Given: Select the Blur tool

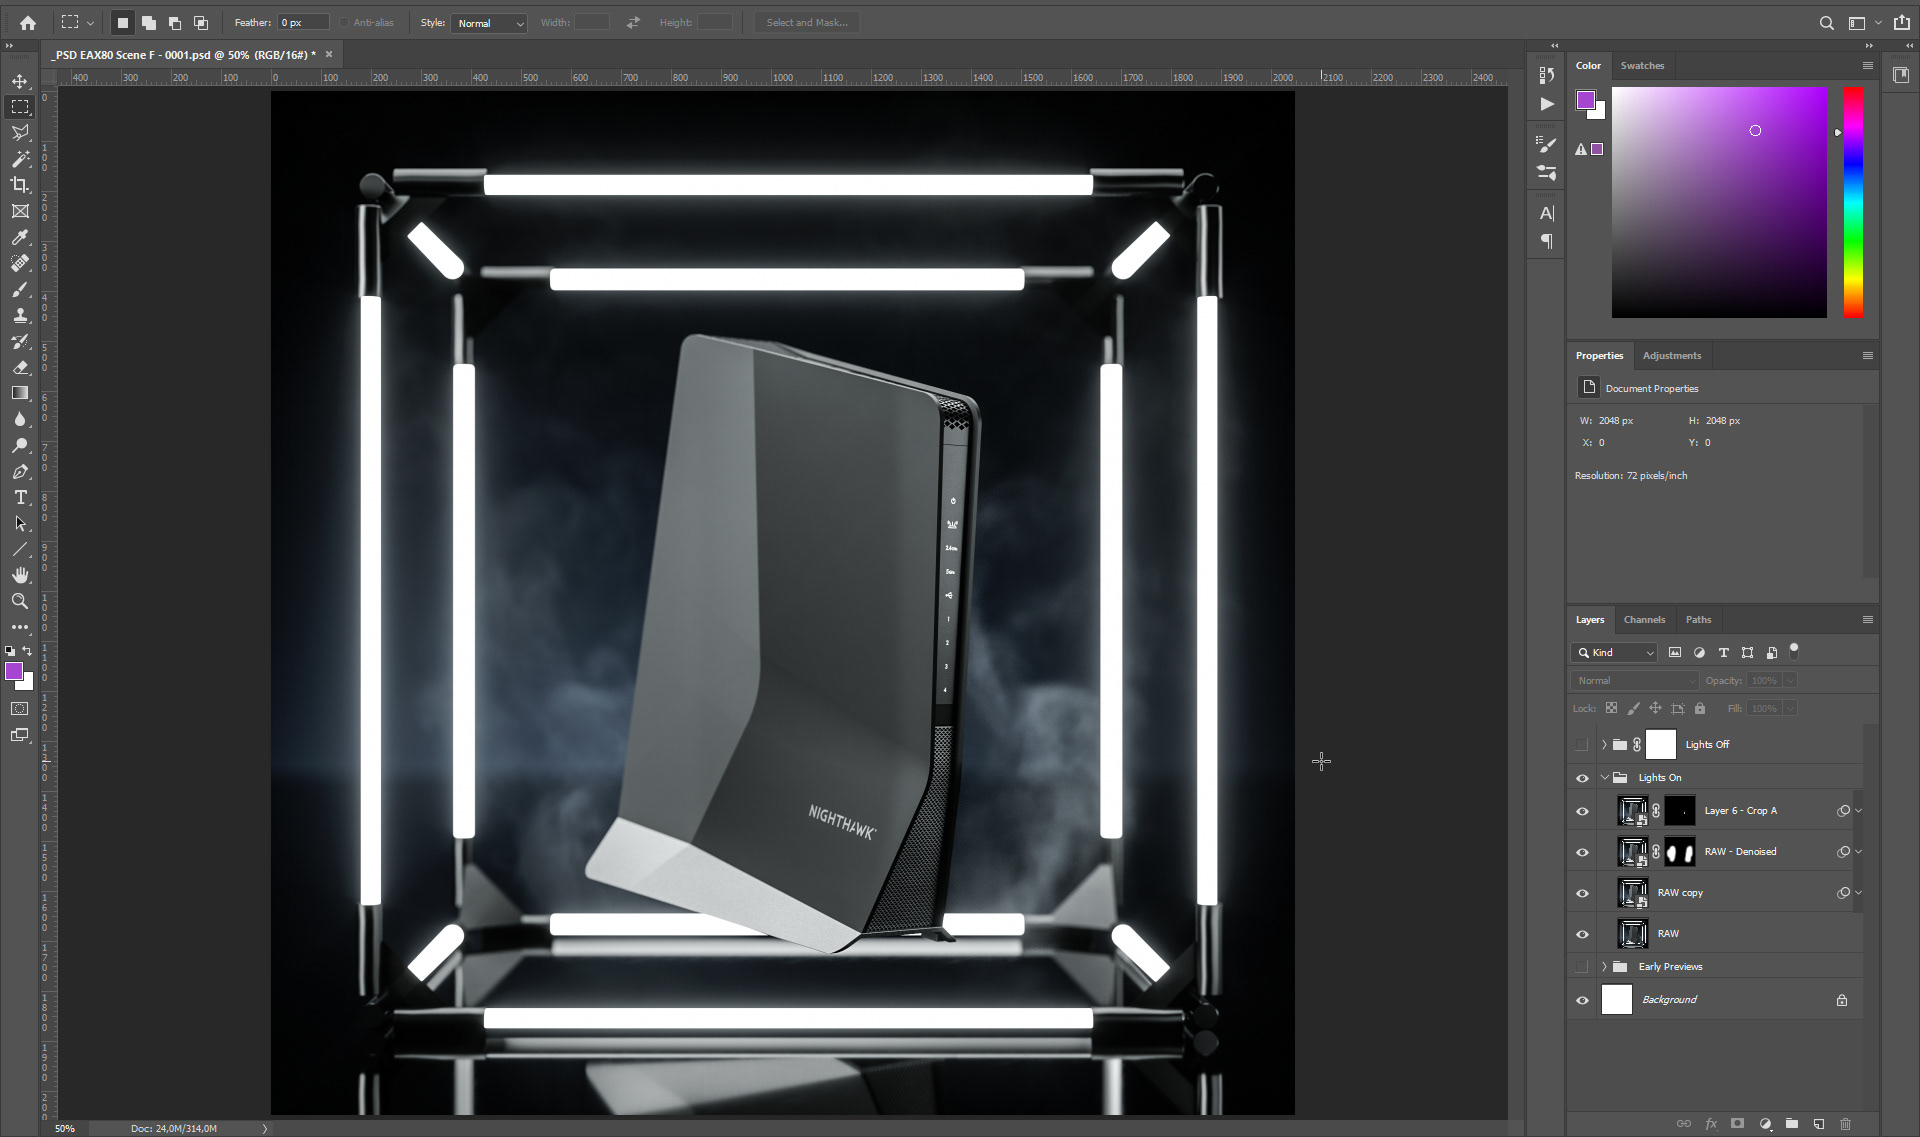Looking at the screenshot, I should pos(20,419).
